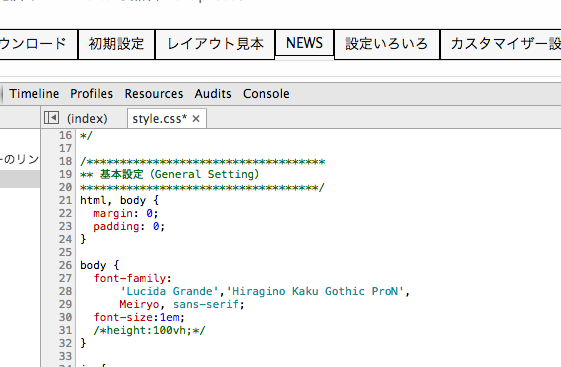Select the 'のリン' item in the left sidebar
The image size is (561, 367).
(20, 159)
